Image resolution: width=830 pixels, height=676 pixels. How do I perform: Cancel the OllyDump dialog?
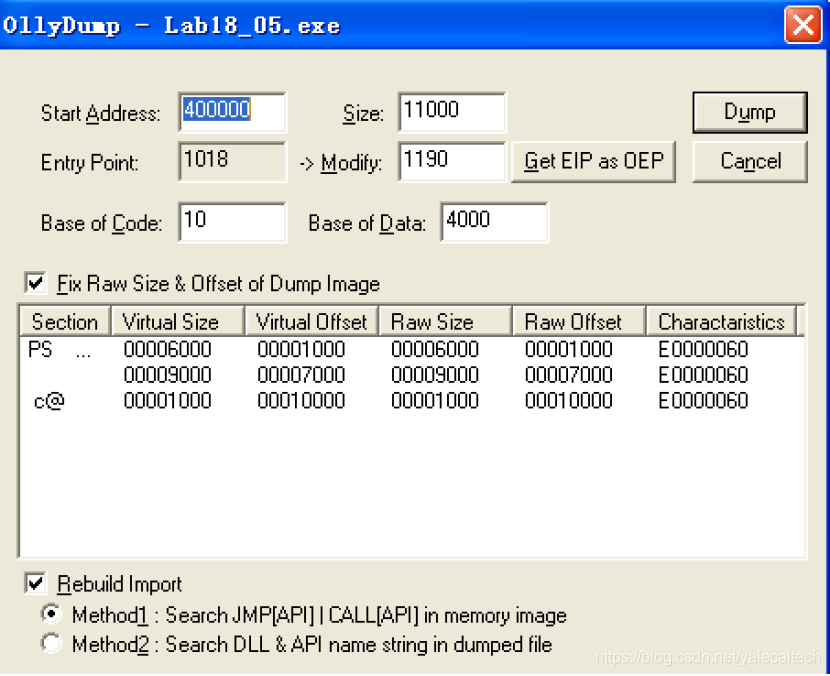point(750,161)
